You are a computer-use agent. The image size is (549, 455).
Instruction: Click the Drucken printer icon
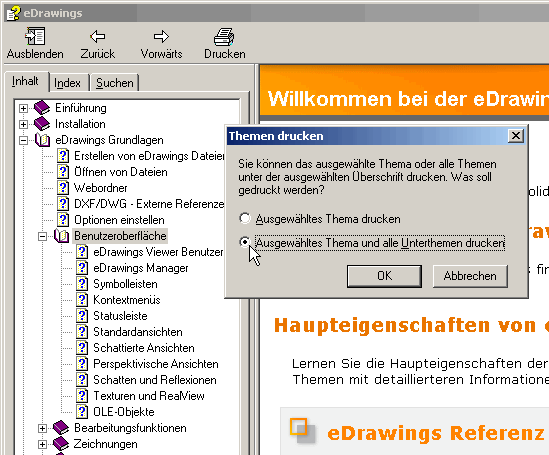click(224, 36)
